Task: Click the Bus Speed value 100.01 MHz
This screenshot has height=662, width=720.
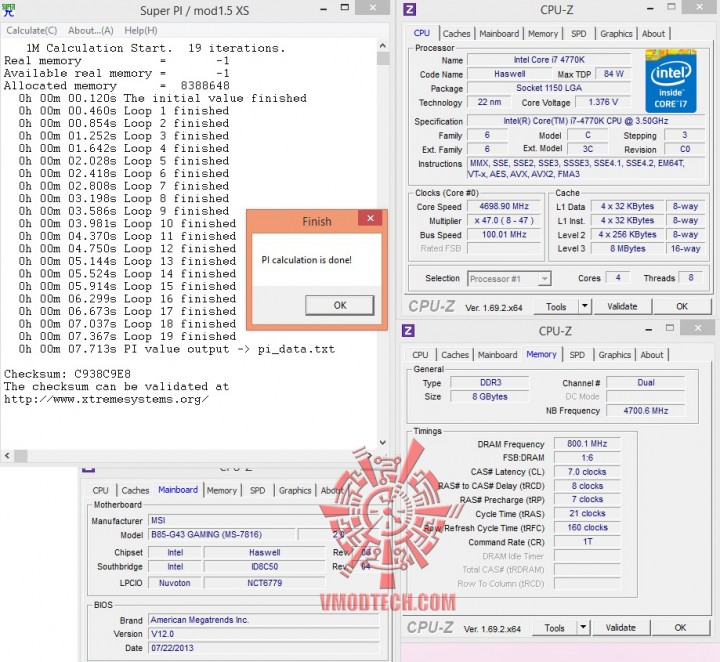Action: (504, 235)
